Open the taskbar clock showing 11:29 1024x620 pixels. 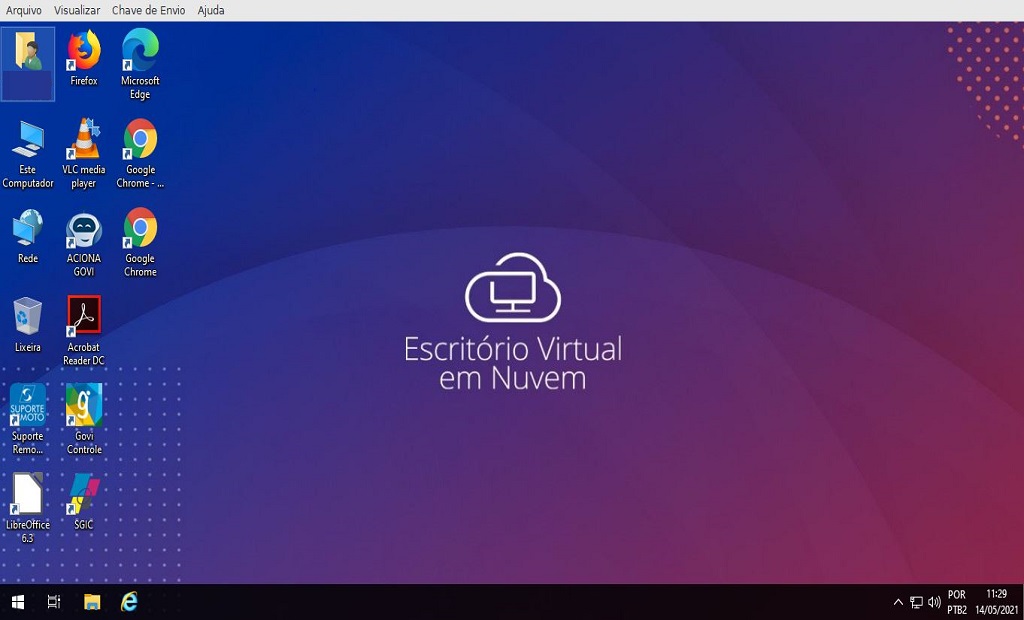click(996, 601)
